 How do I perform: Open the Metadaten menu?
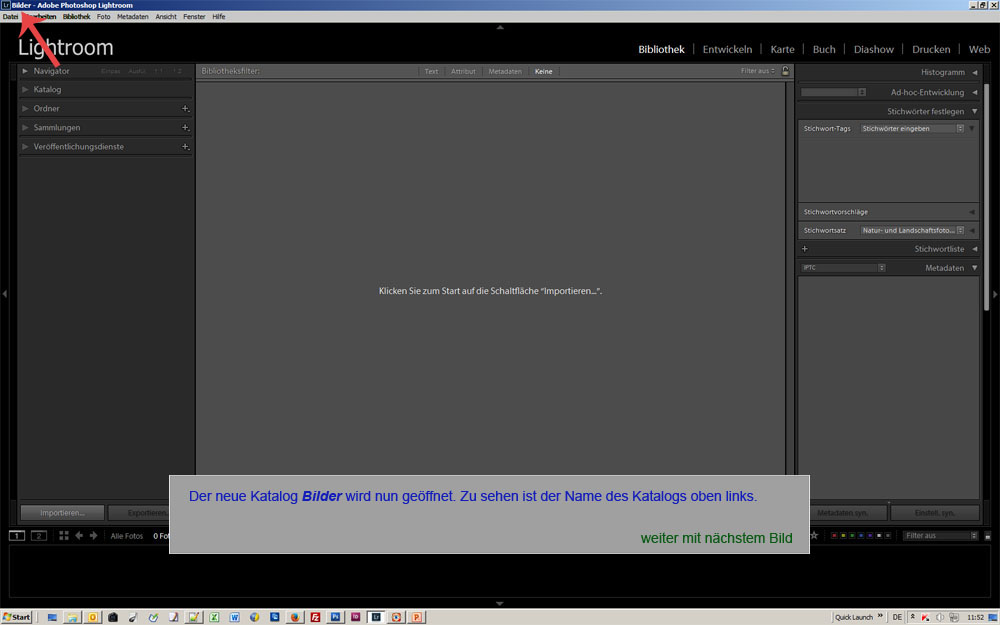(132, 17)
